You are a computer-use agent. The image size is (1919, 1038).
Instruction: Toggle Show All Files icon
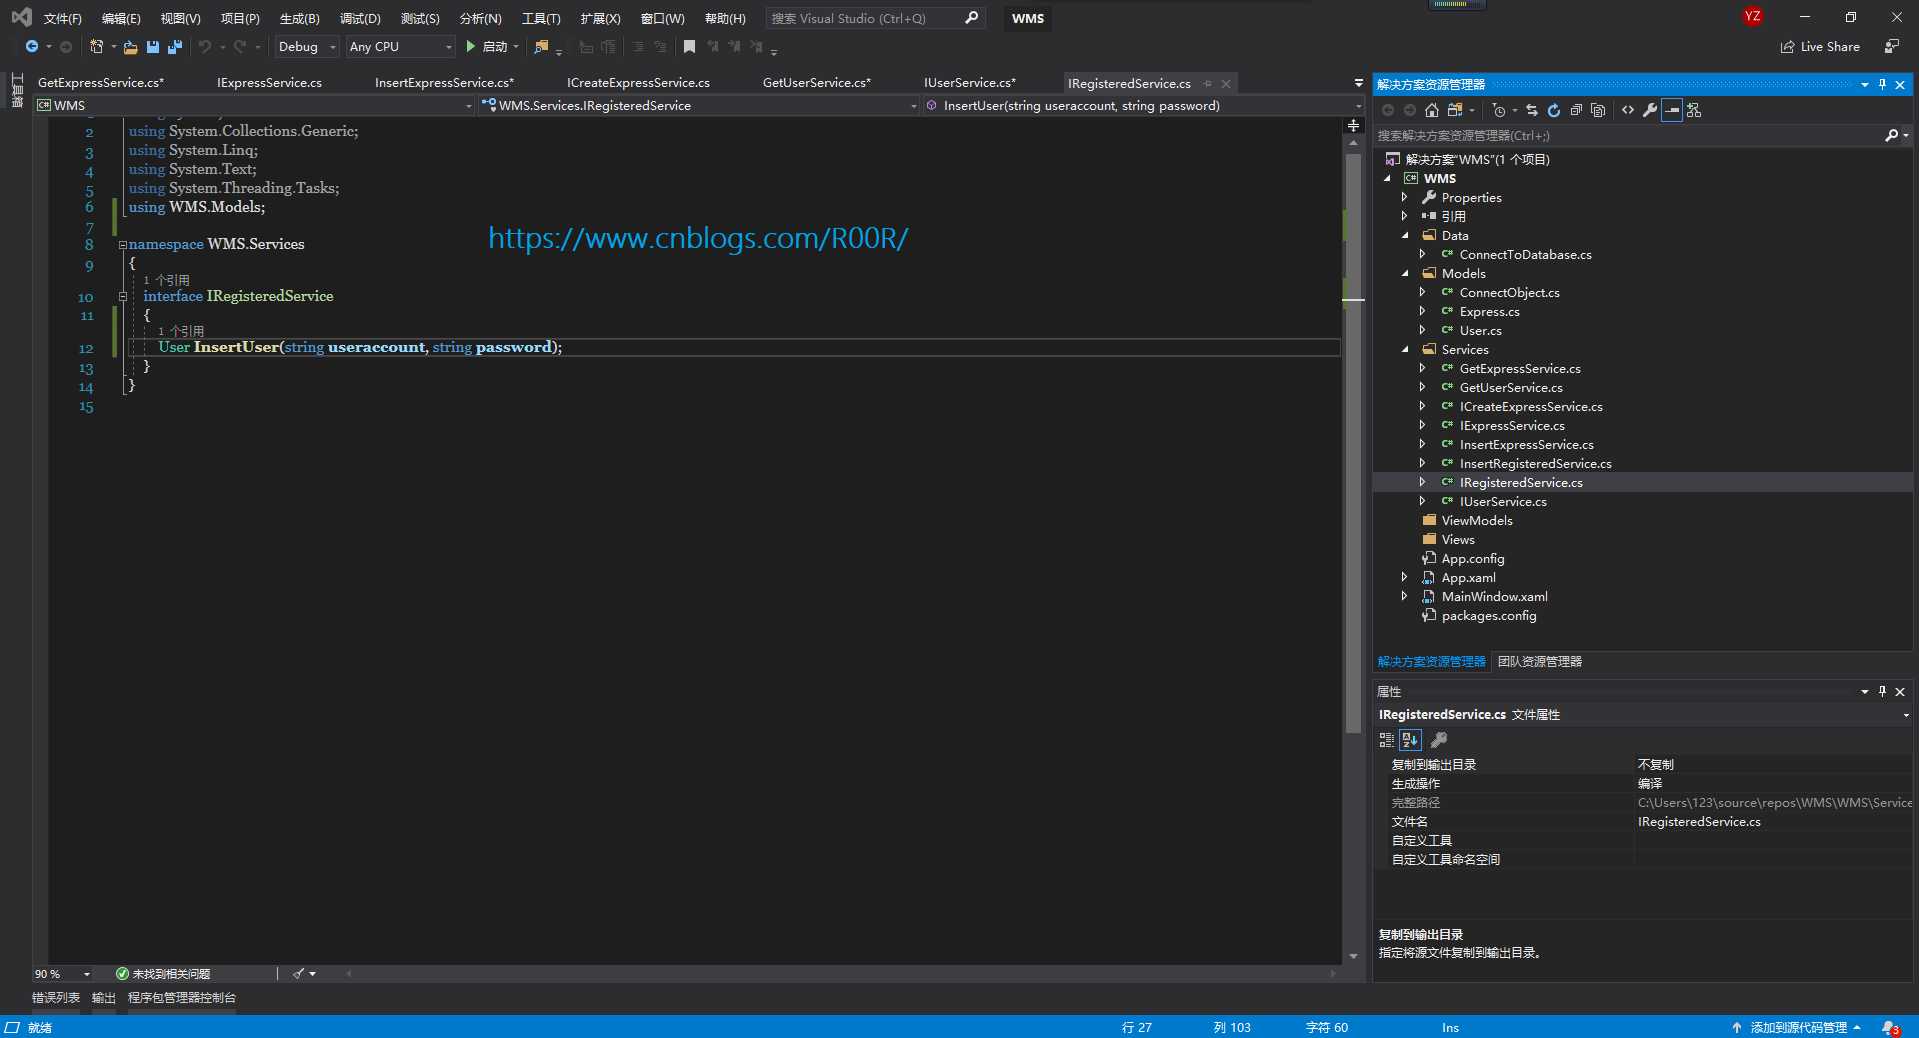[x=1598, y=110]
